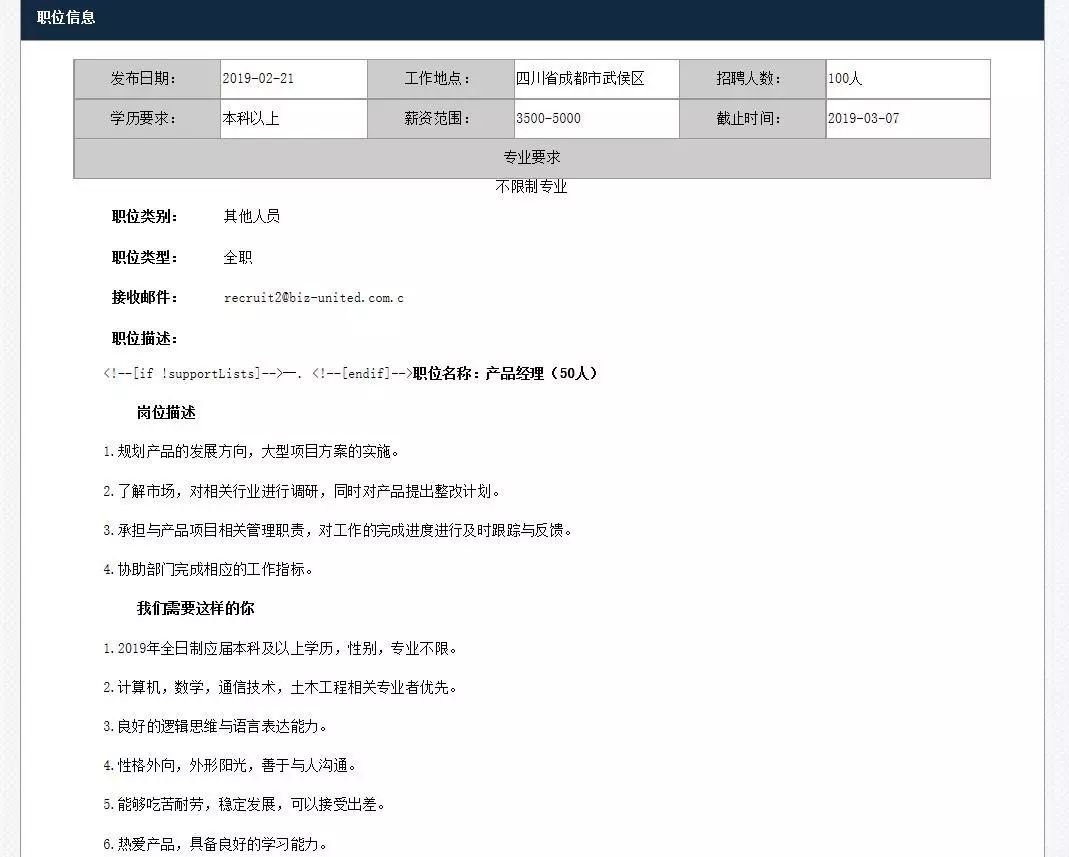Click the 本科以上 education value
1069x857 pixels.
click(251, 119)
